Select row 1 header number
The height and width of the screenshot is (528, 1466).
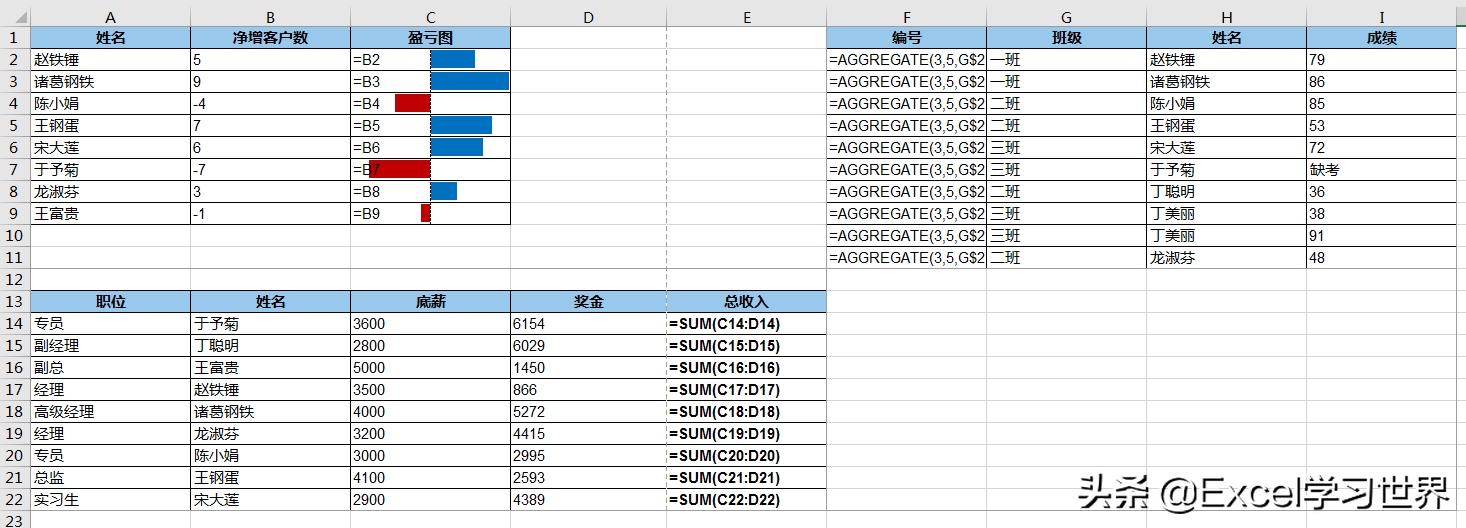[x=15, y=38]
